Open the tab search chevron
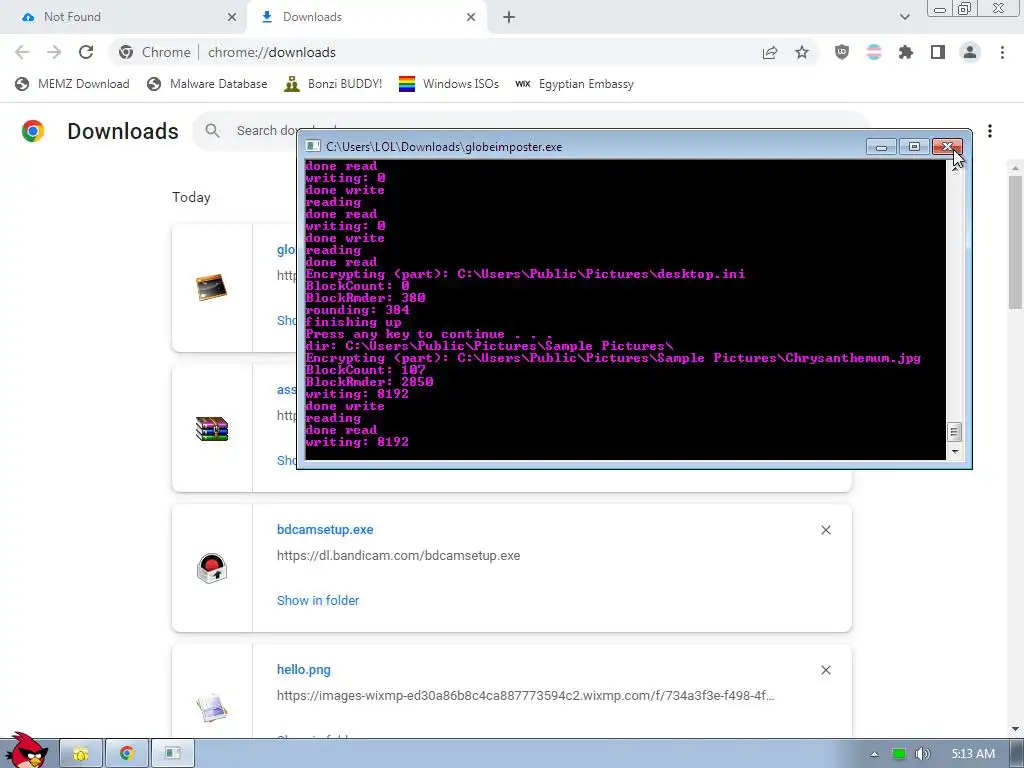Screen dimensions: 1024x768 [904, 17]
